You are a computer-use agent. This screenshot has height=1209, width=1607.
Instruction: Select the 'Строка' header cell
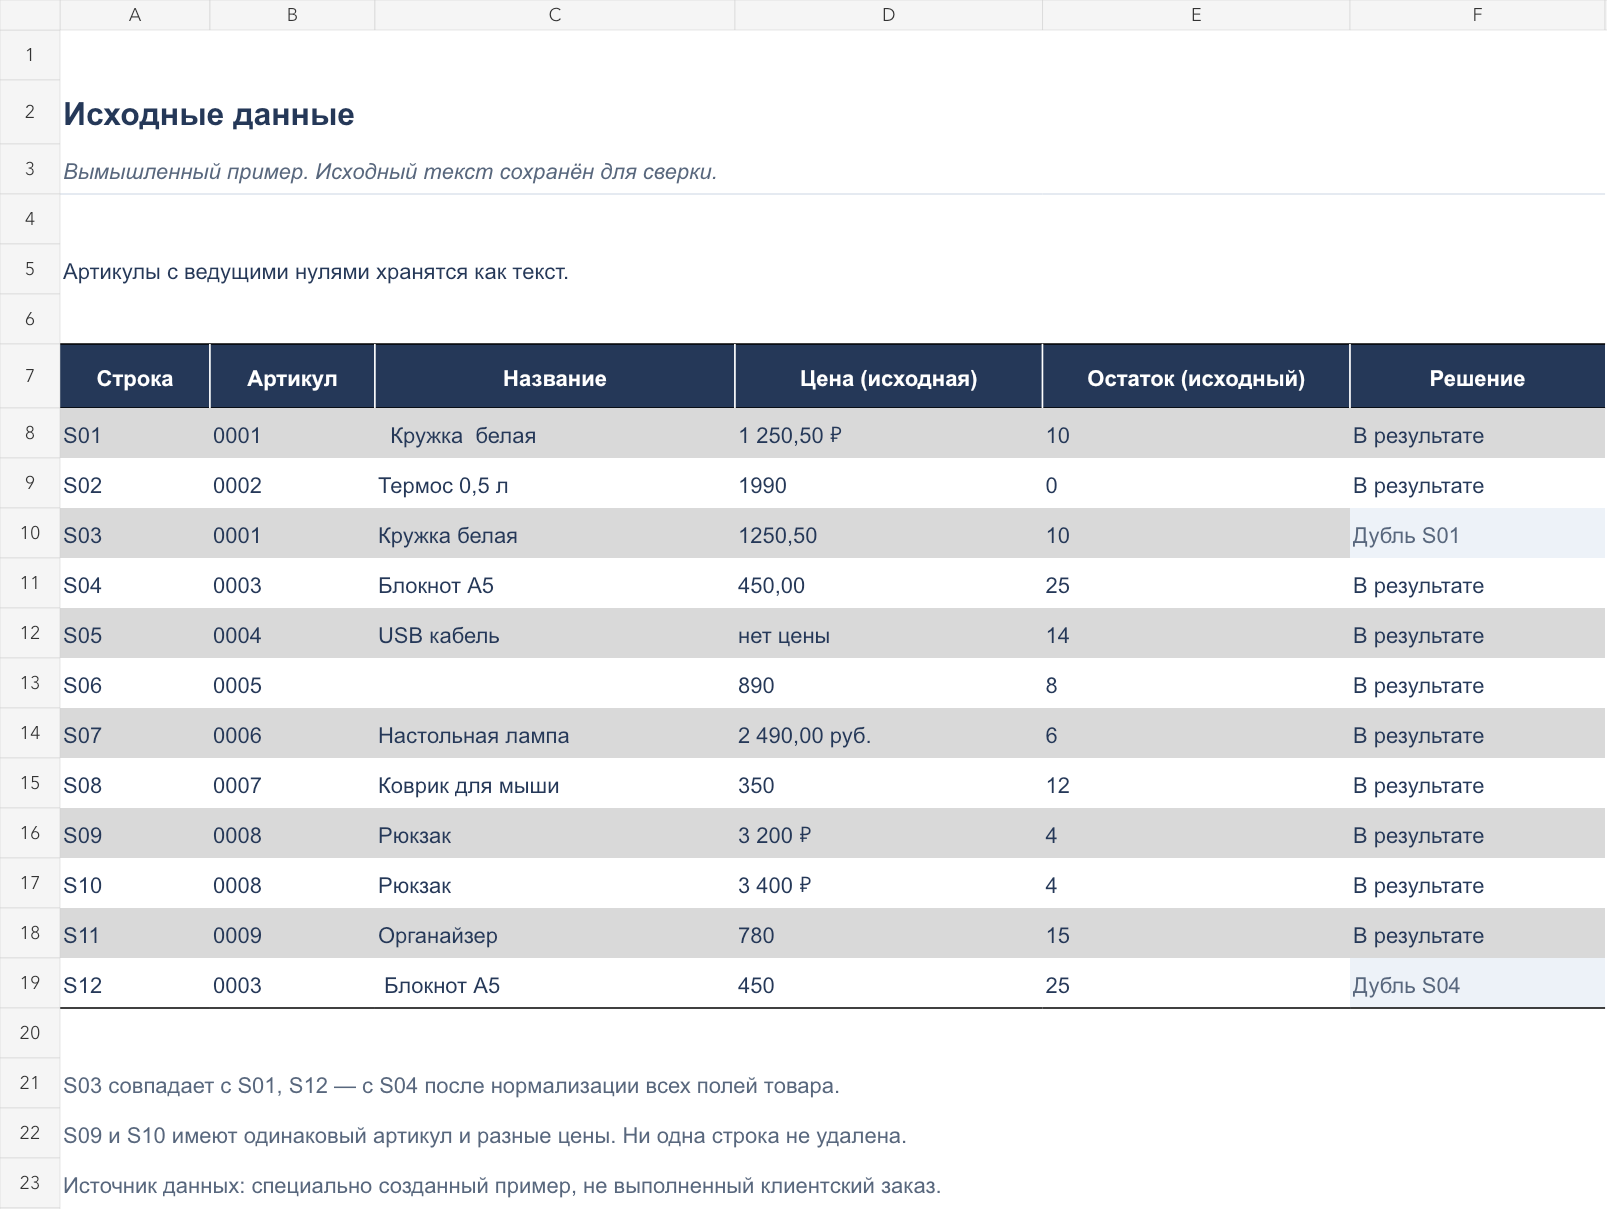pos(135,377)
